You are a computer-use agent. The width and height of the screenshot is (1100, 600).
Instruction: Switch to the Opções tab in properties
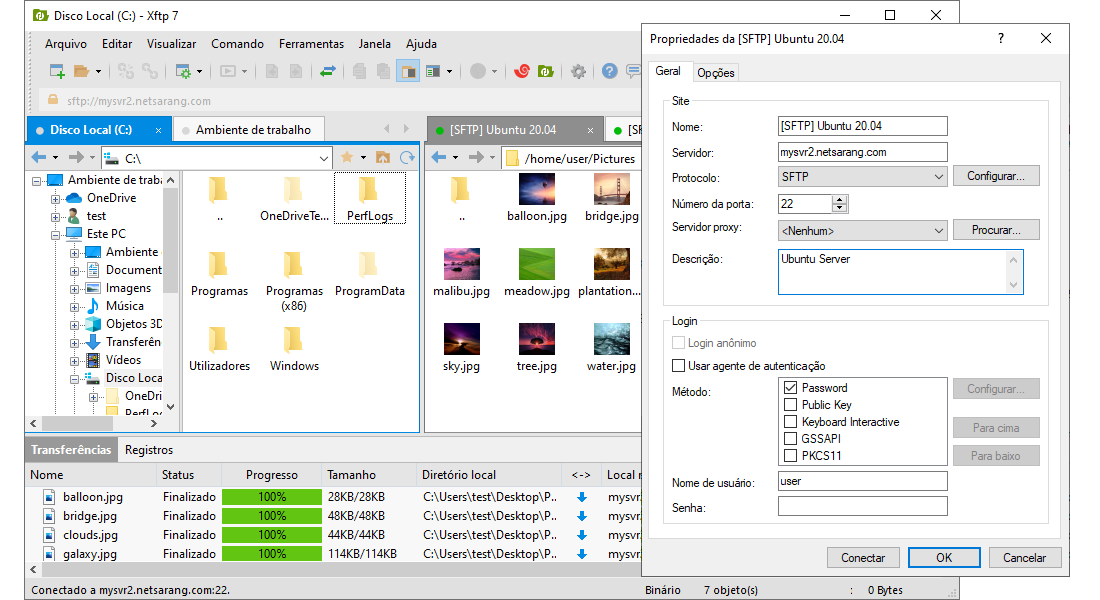(716, 72)
